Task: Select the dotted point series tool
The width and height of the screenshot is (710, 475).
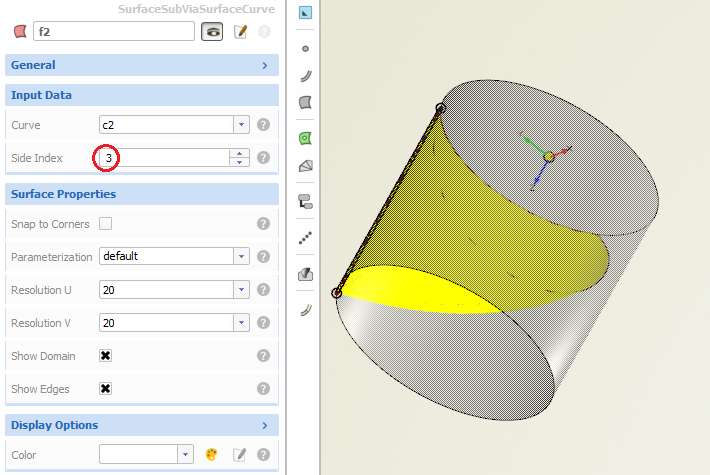Action: [x=305, y=238]
